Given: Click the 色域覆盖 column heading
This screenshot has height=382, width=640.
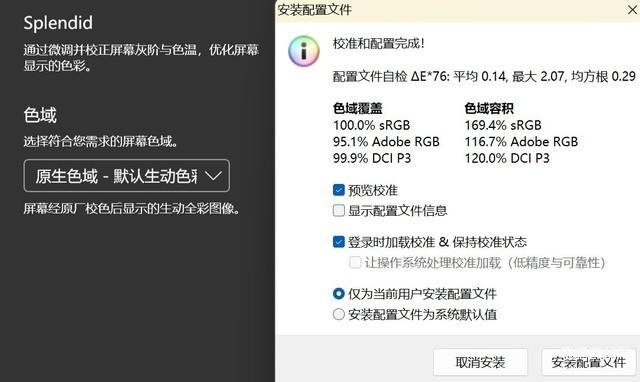Looking at the screenshot, I should (358, 109).
